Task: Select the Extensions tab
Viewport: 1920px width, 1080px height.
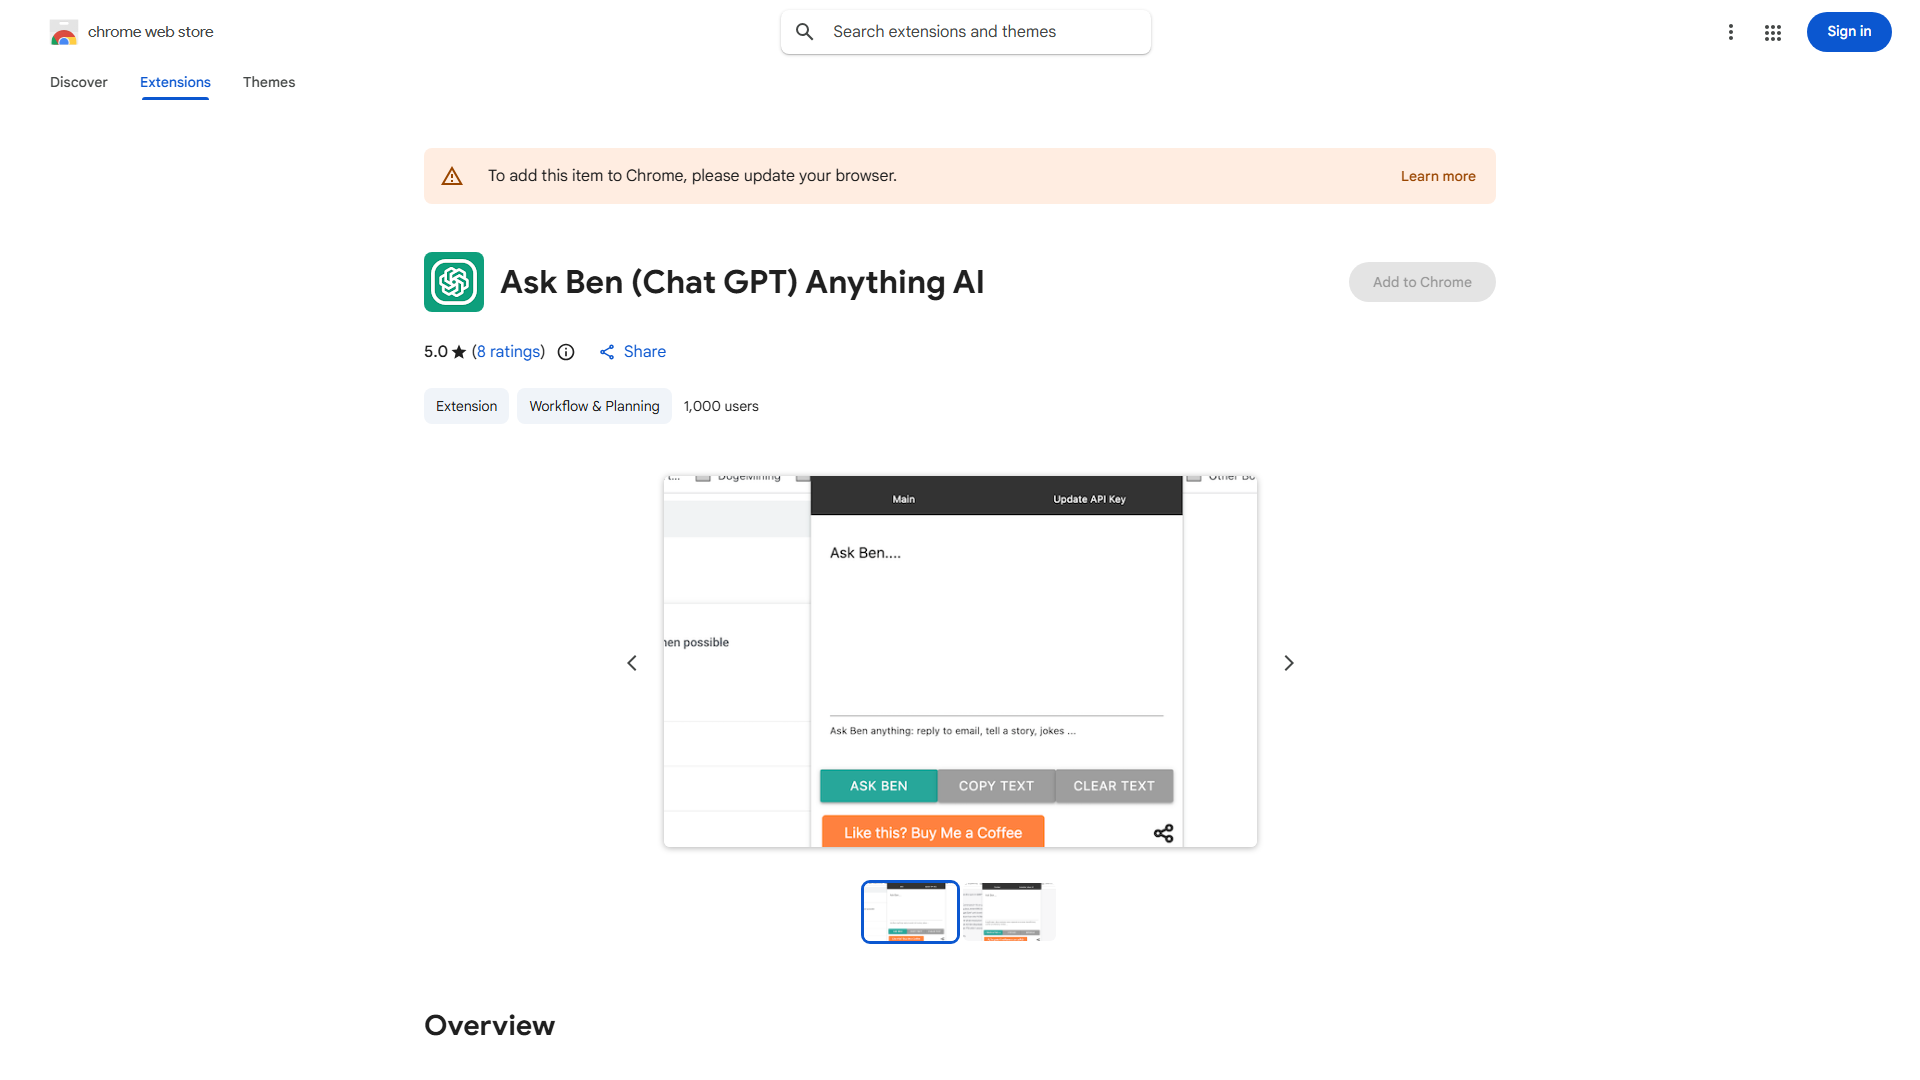Action: coord(175,82)
